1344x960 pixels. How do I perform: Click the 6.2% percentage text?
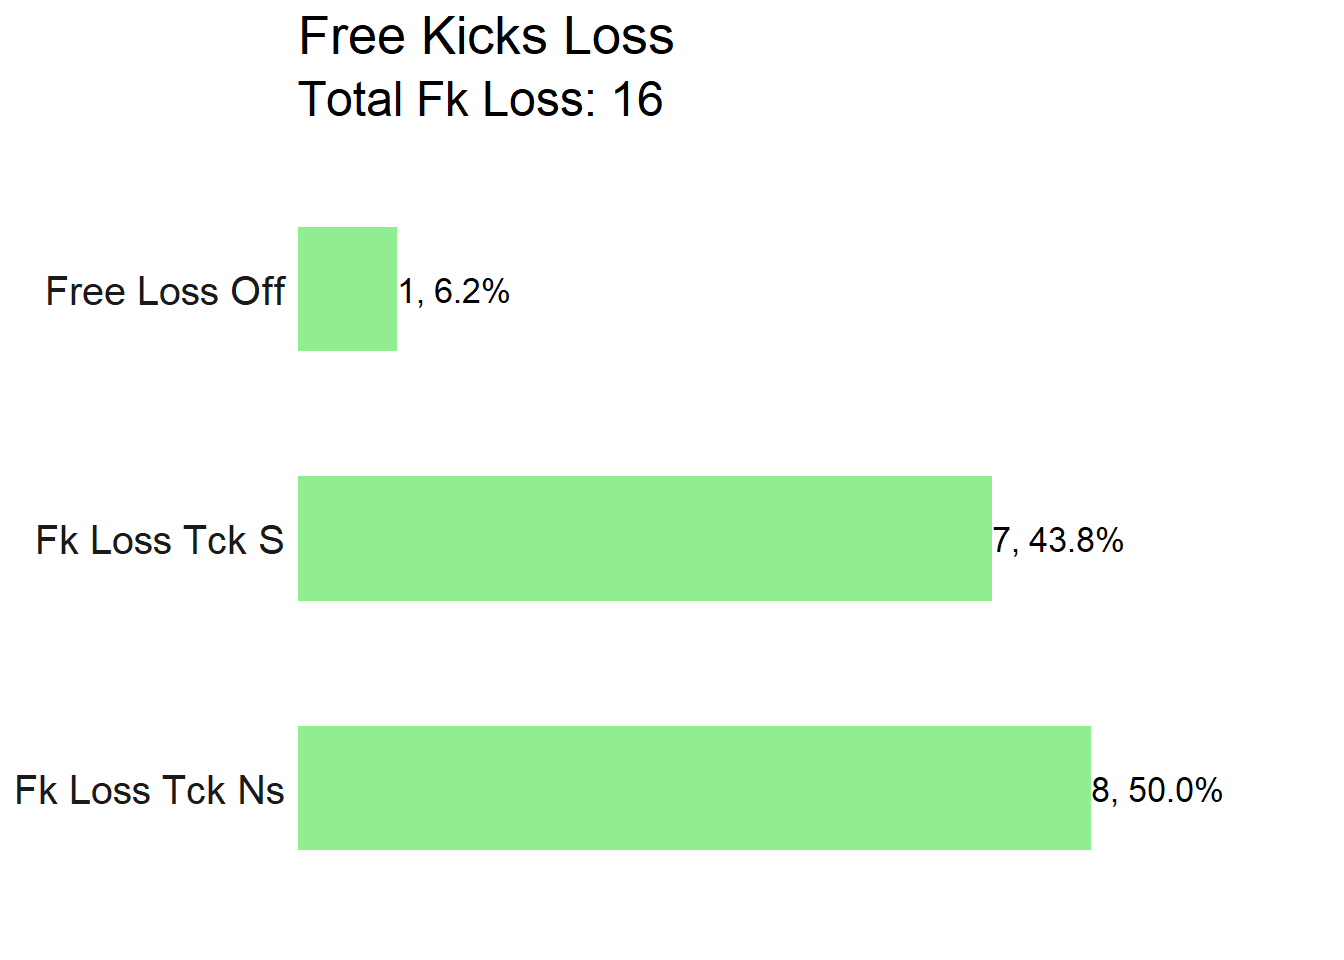(472, 291)
